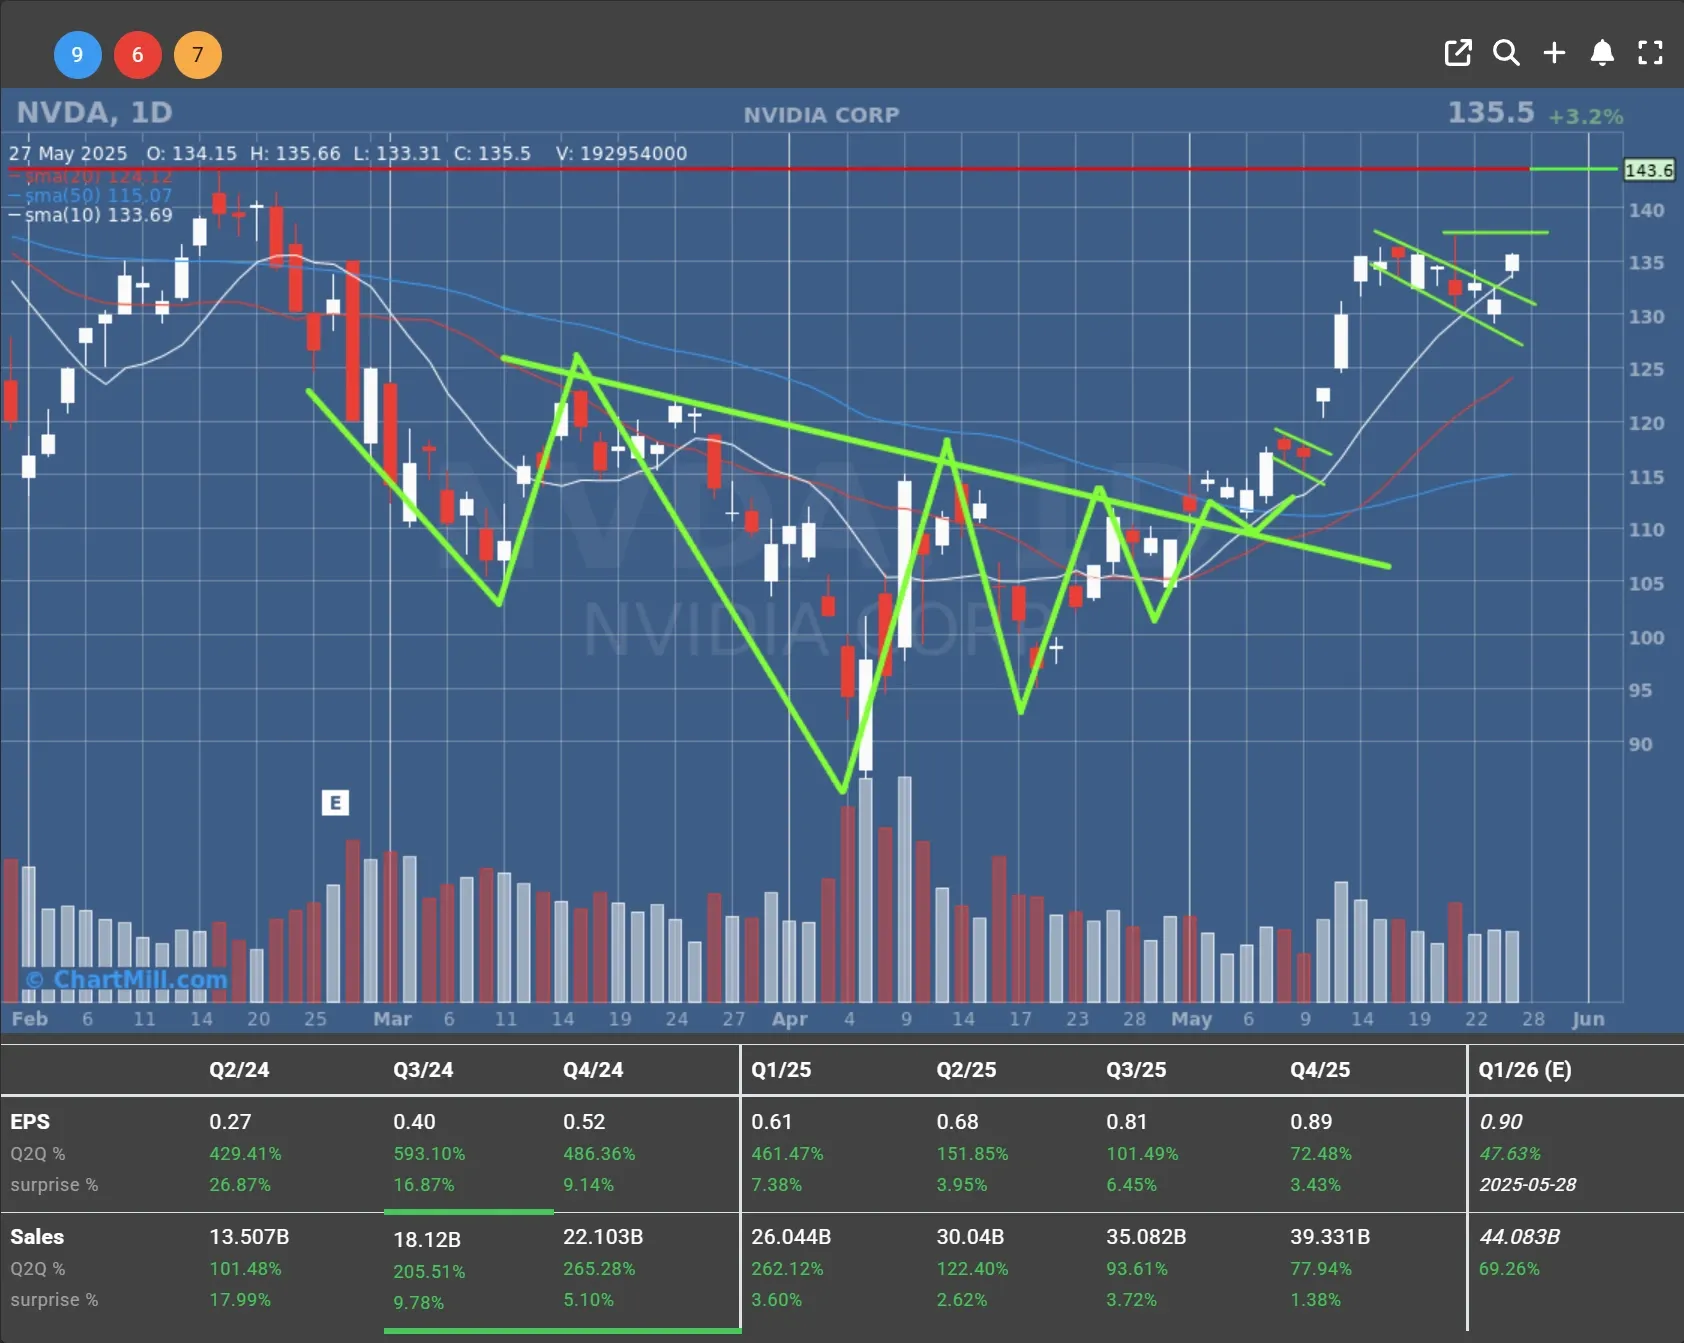Click the 27 May 2025 date readout

tap(68, 153)
